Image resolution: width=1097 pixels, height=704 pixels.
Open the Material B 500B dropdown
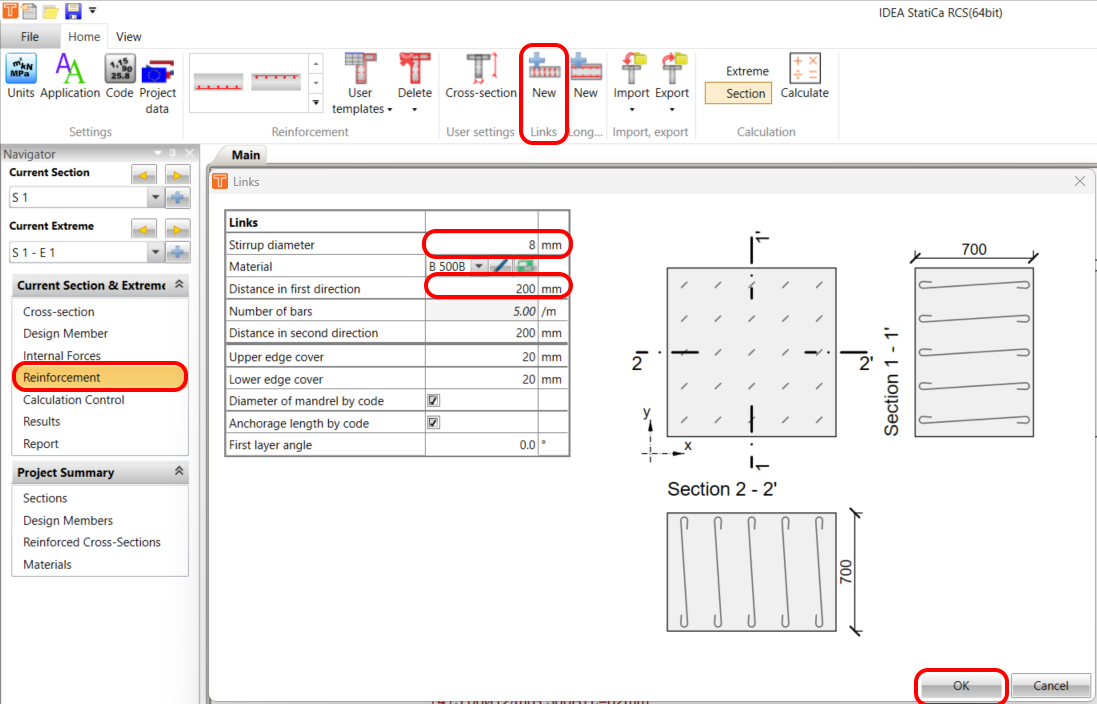tap(478, 267)
